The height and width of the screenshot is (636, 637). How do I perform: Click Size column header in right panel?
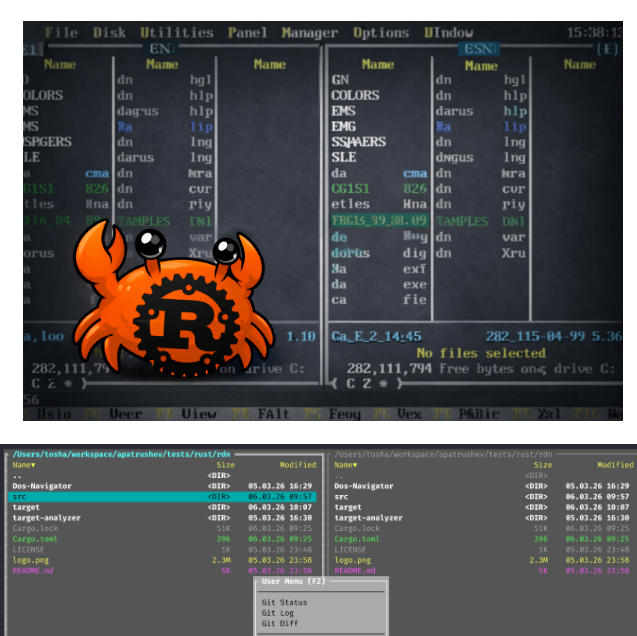(543, 465)
